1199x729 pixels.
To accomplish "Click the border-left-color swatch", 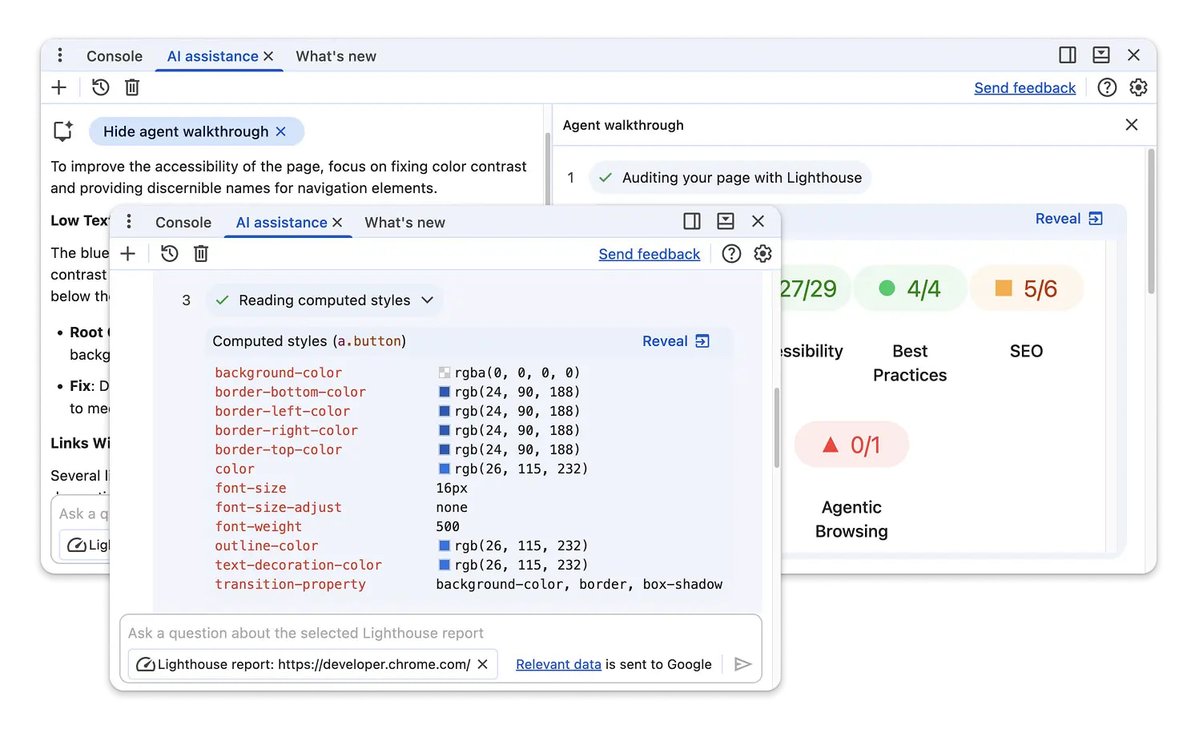I will point(444,411).
